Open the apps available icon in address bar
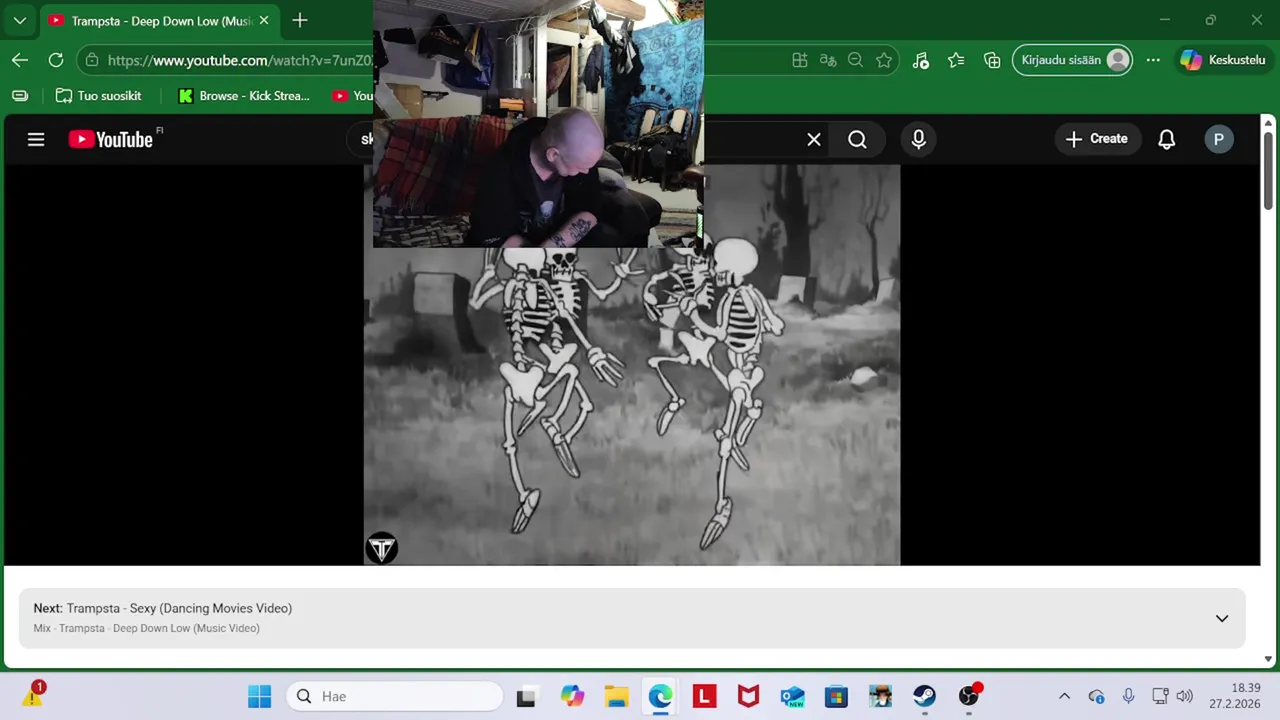1280x720 pixels. pyautogui.click(x=800, y=60)
